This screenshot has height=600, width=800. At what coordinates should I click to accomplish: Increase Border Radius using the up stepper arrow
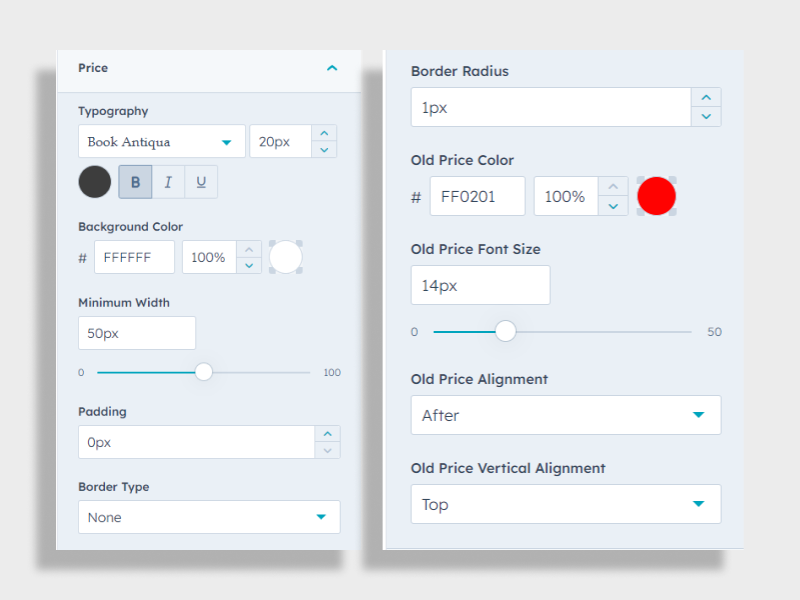pos(706,96)
